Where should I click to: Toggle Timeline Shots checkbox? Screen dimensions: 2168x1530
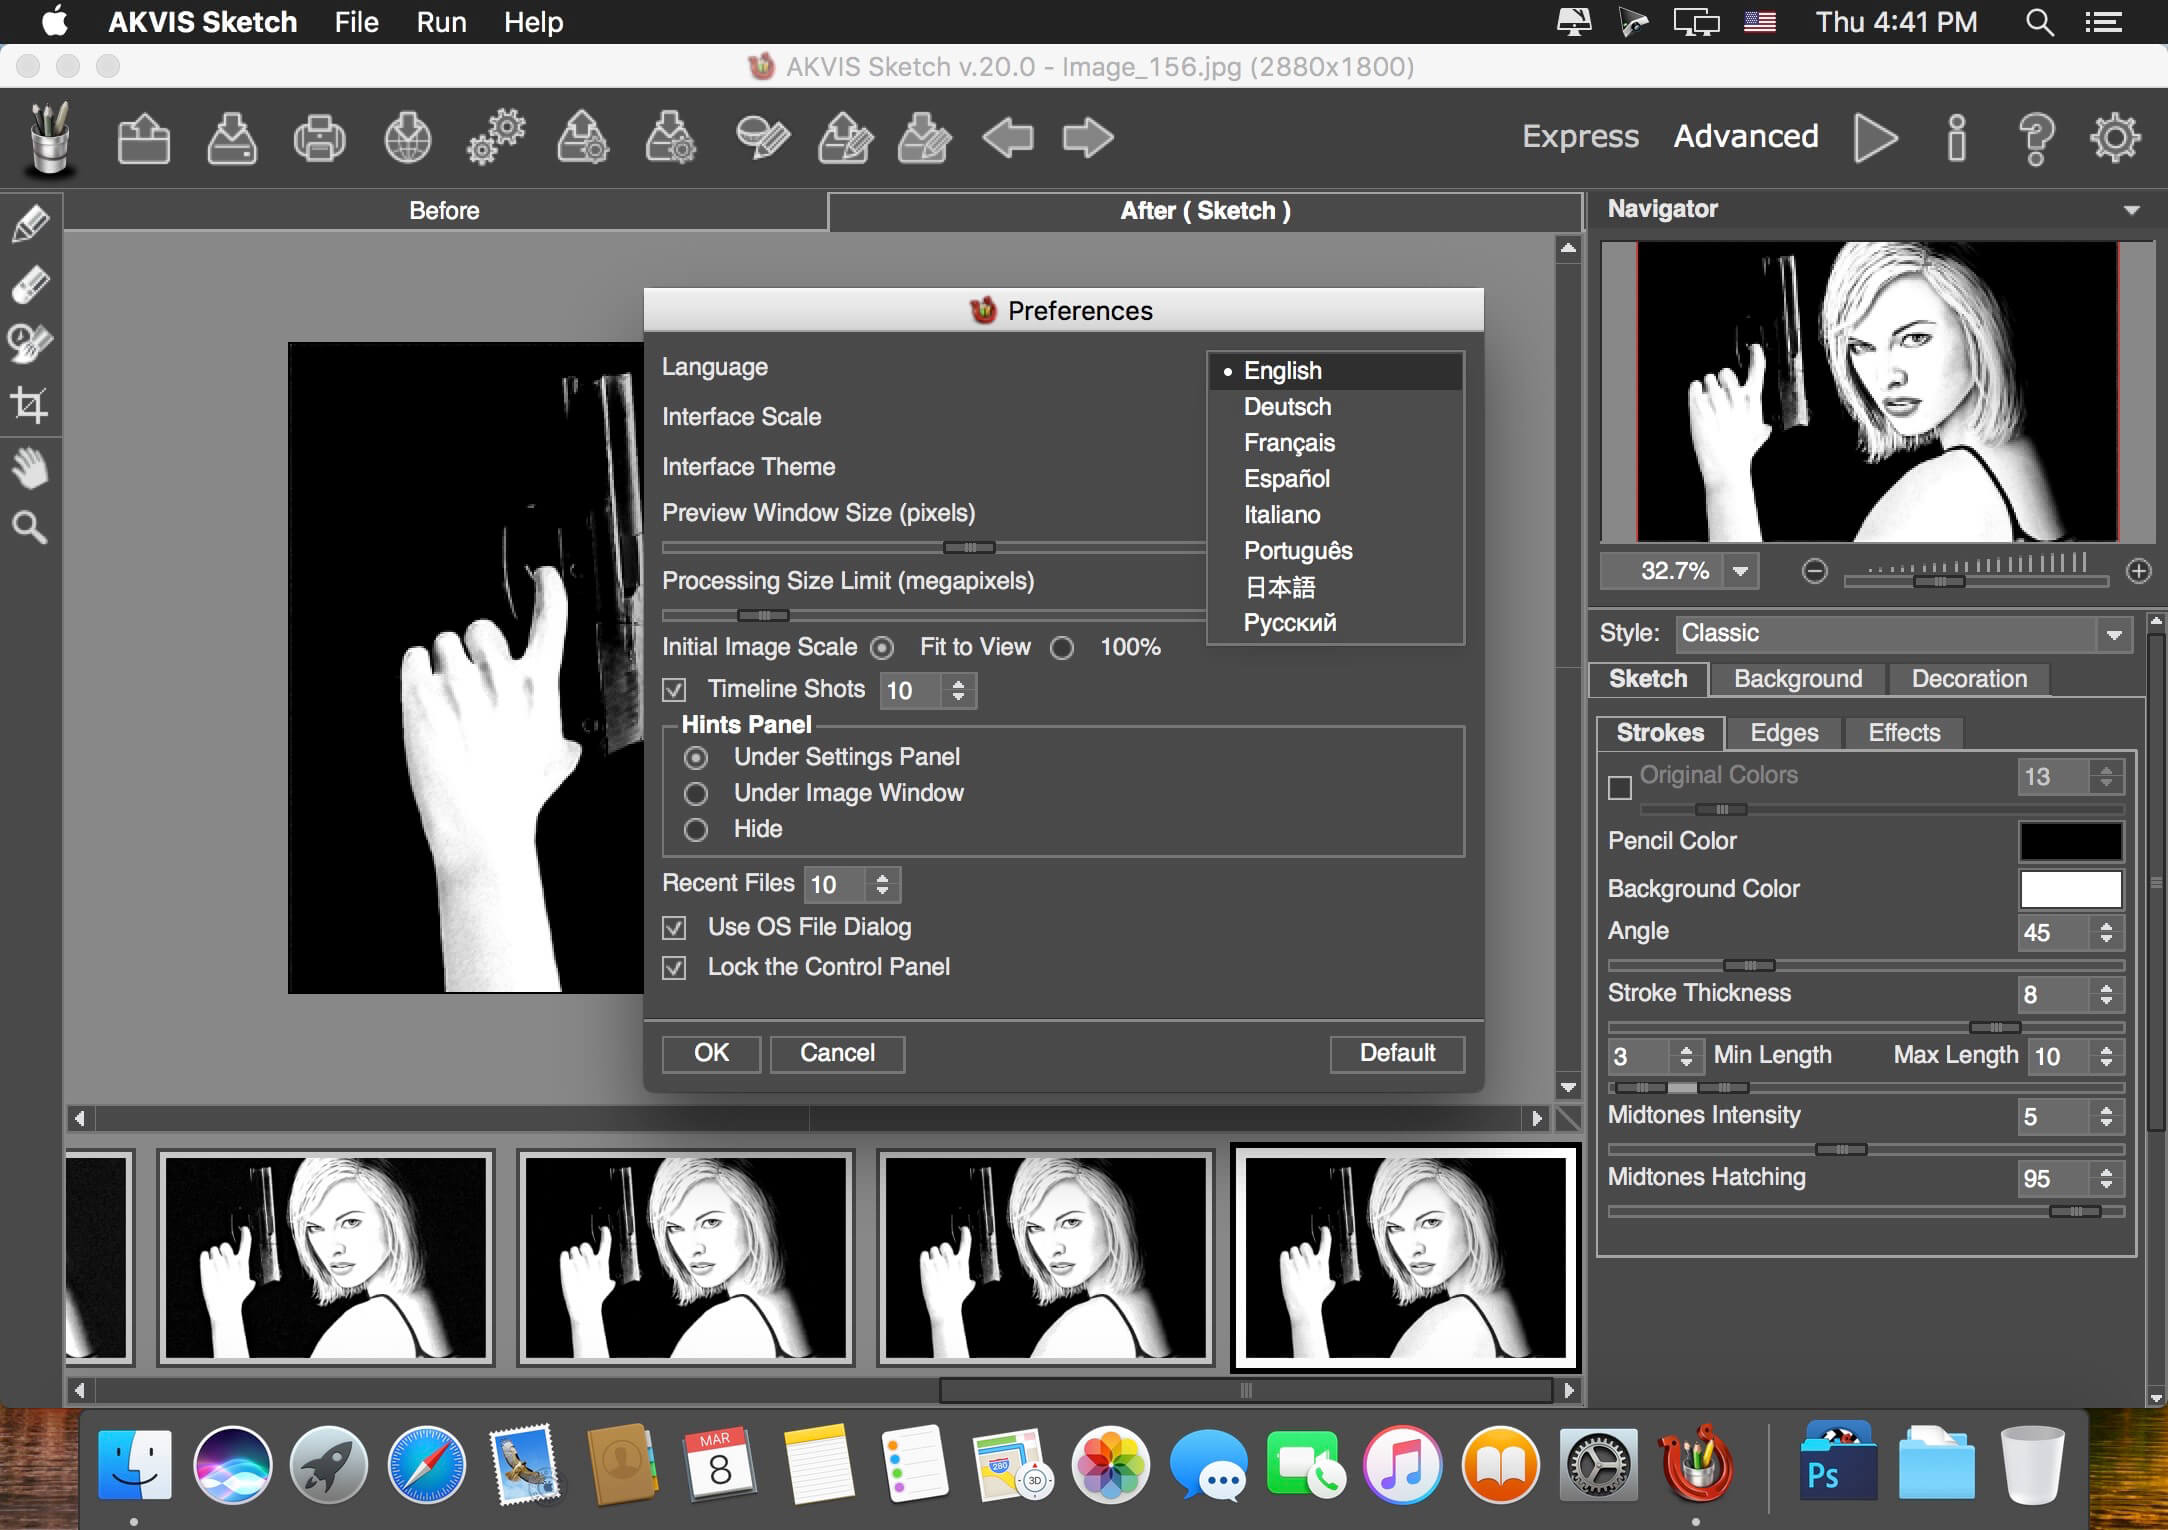click(675, 690)
